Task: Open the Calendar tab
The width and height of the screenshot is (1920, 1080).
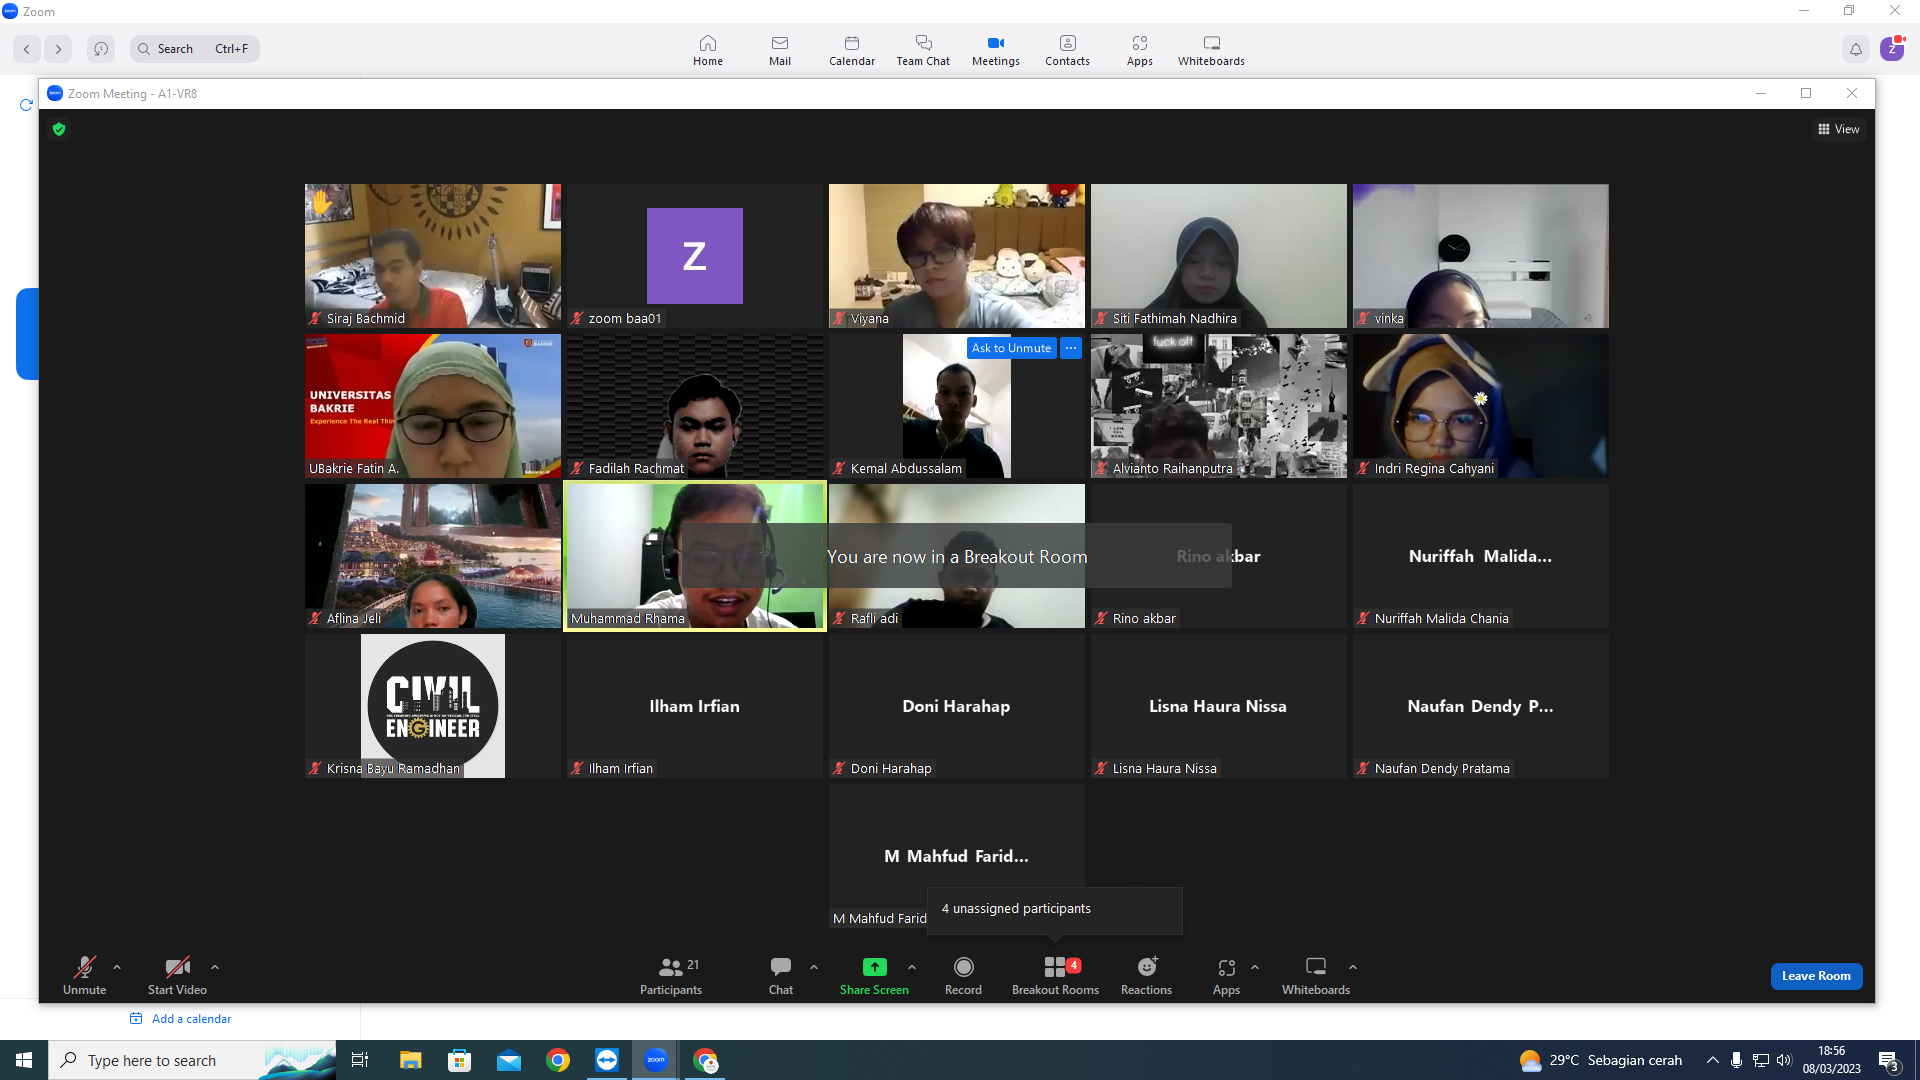Action: click(852, 50)
